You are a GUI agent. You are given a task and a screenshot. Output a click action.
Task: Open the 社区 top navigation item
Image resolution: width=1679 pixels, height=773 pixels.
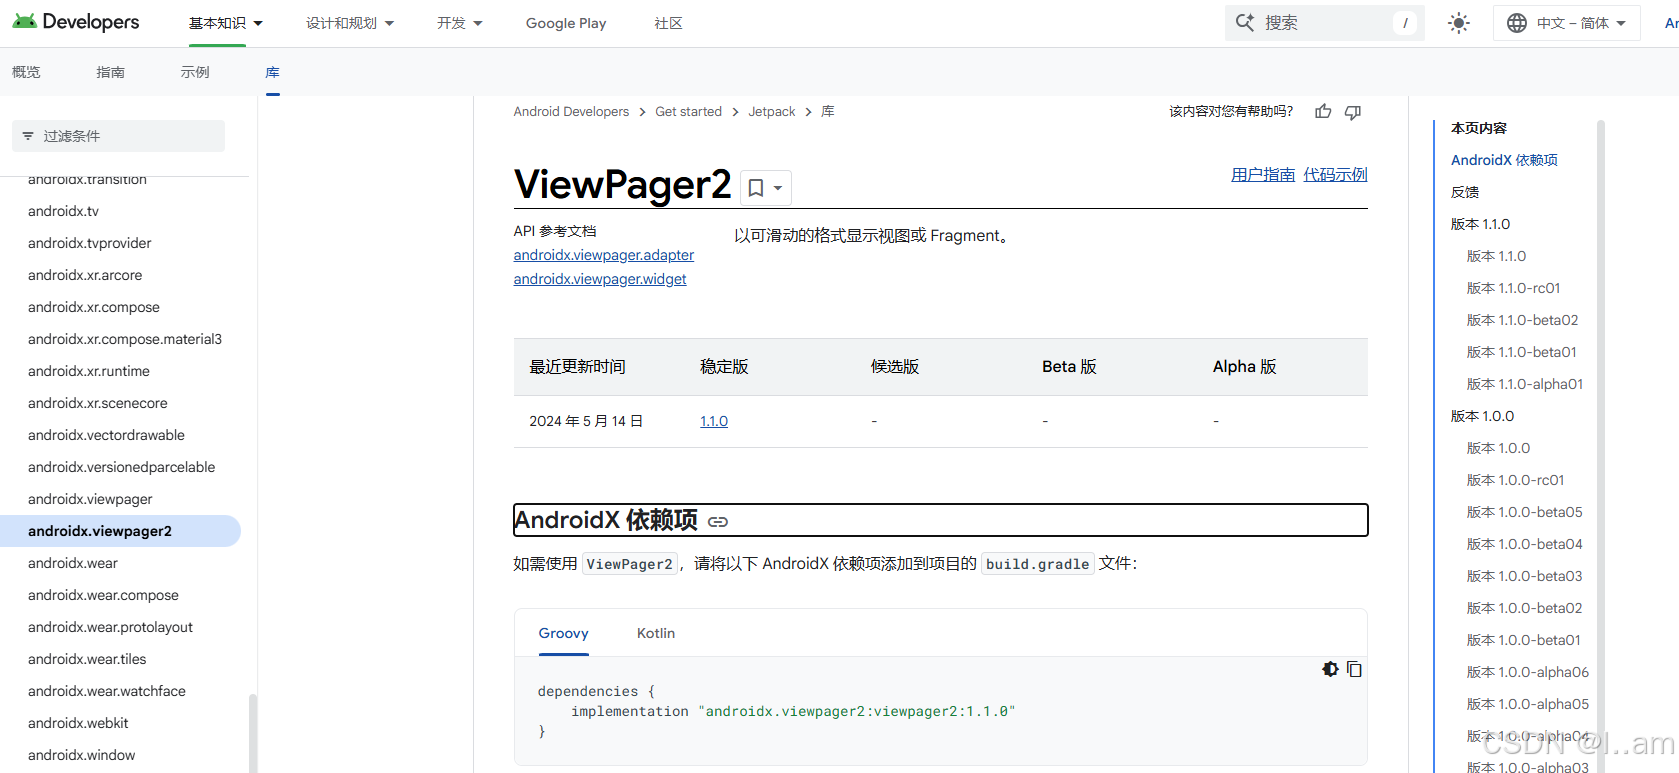[x=668, y=23]
